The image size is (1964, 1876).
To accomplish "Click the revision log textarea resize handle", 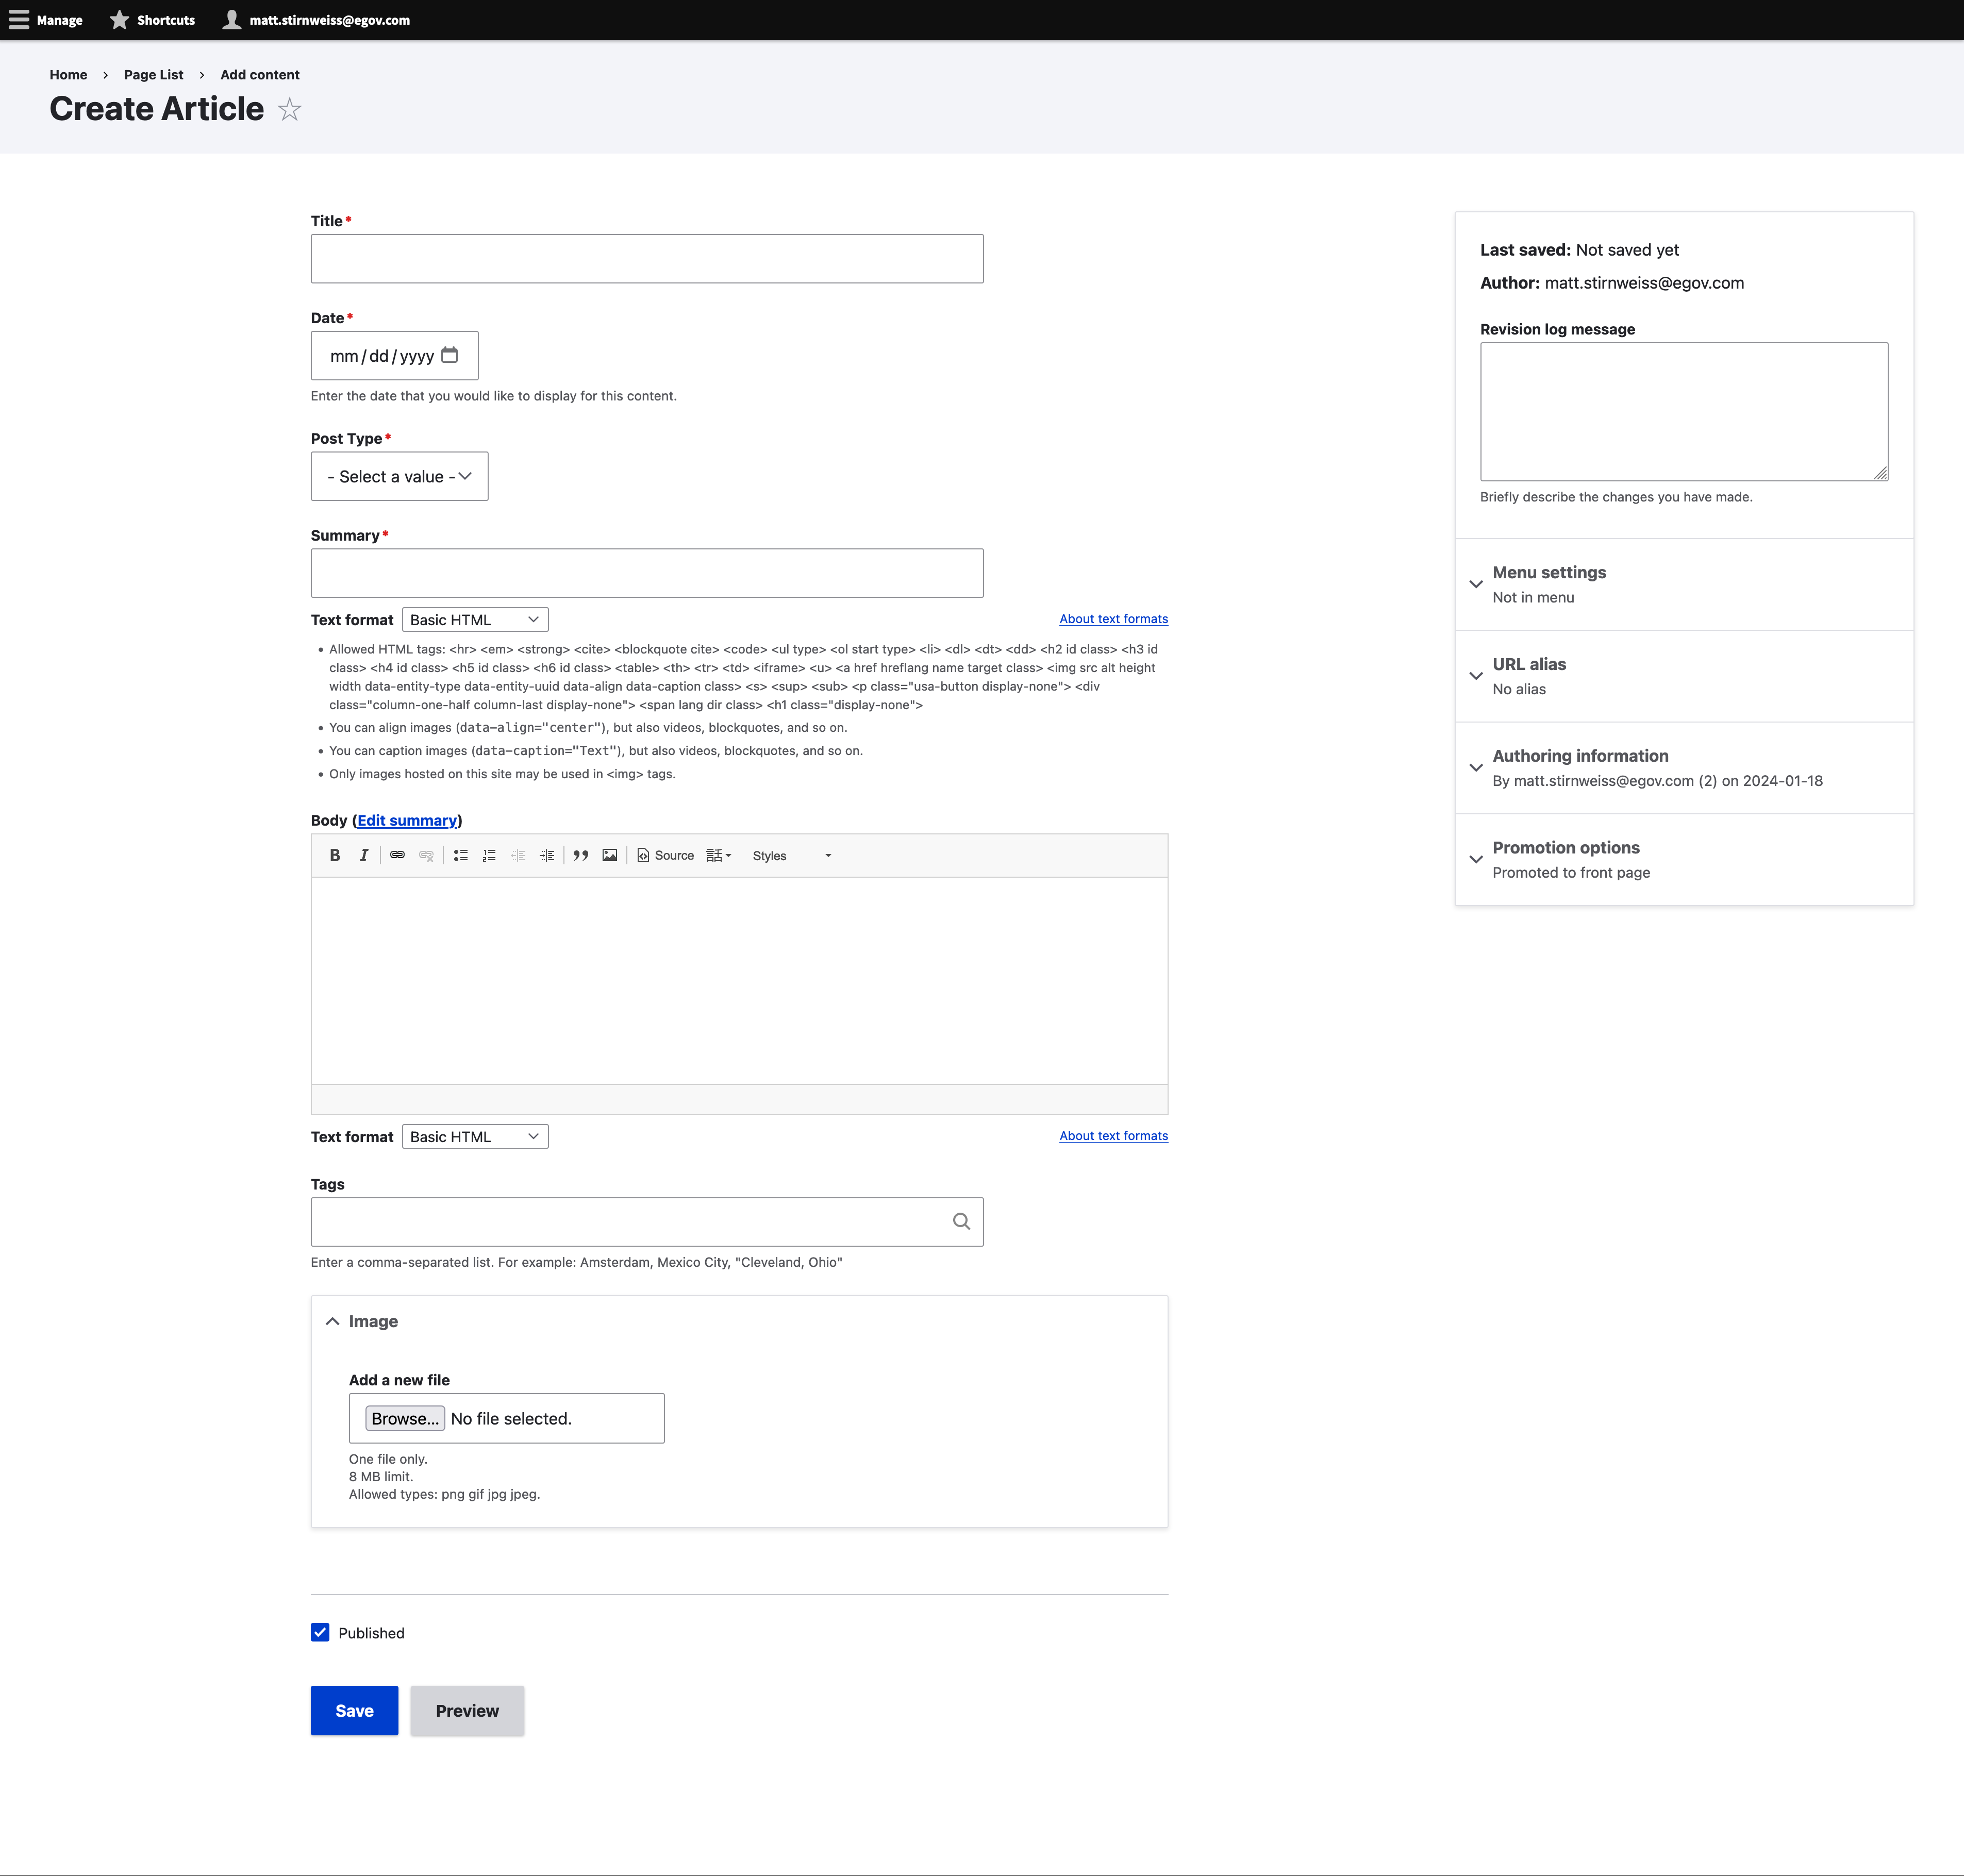I will click(1880, 473).
